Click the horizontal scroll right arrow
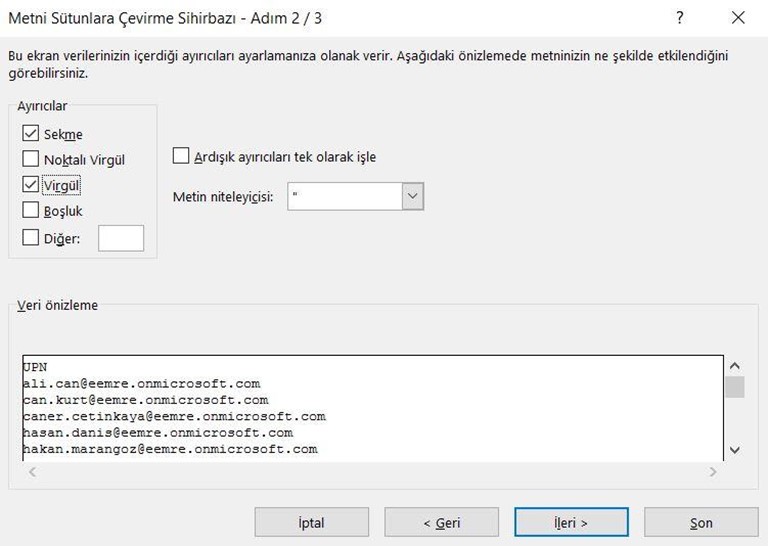Image resolution: width=768 pixels, height=546 pixels. (x=713, y=472)
